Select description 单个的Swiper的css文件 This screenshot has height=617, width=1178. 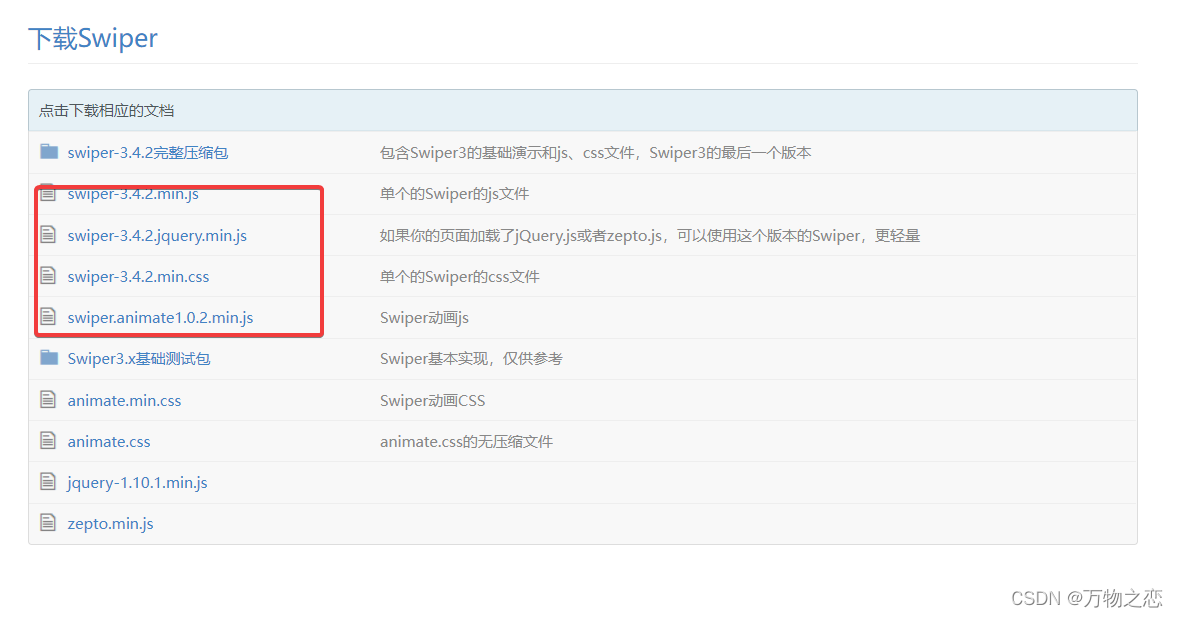click(460, 277)
